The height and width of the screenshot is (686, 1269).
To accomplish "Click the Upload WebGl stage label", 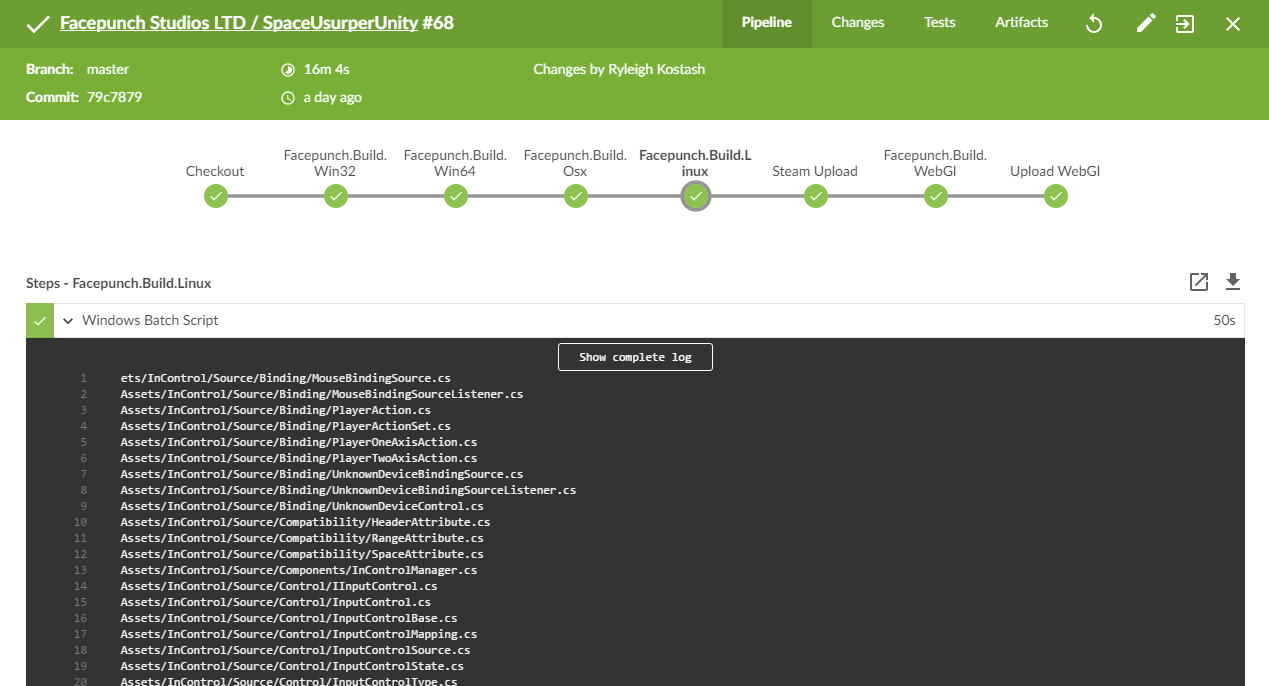I will click(x=1055, y=171).
